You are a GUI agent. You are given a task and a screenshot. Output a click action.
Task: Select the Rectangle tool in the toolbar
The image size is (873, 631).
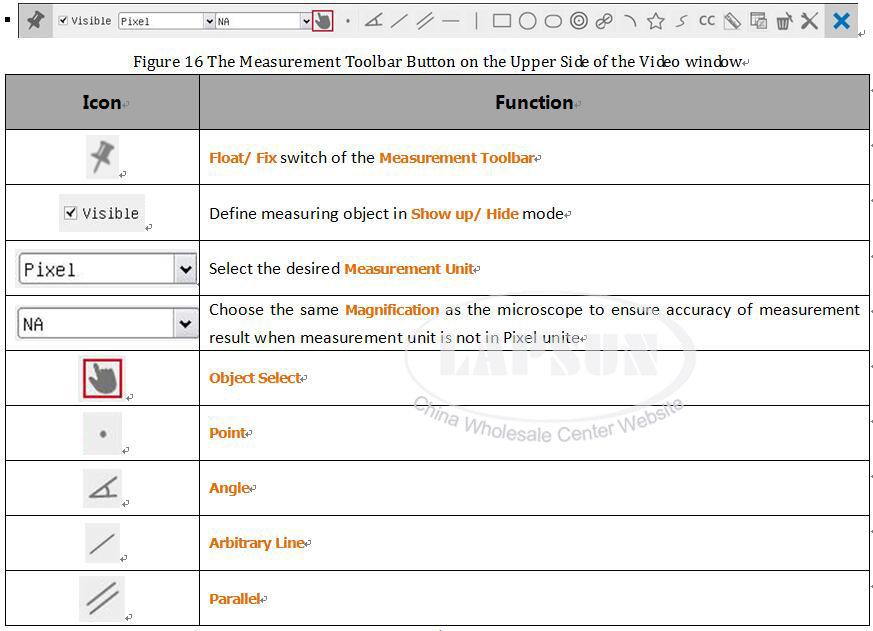[x=502, y=21]
